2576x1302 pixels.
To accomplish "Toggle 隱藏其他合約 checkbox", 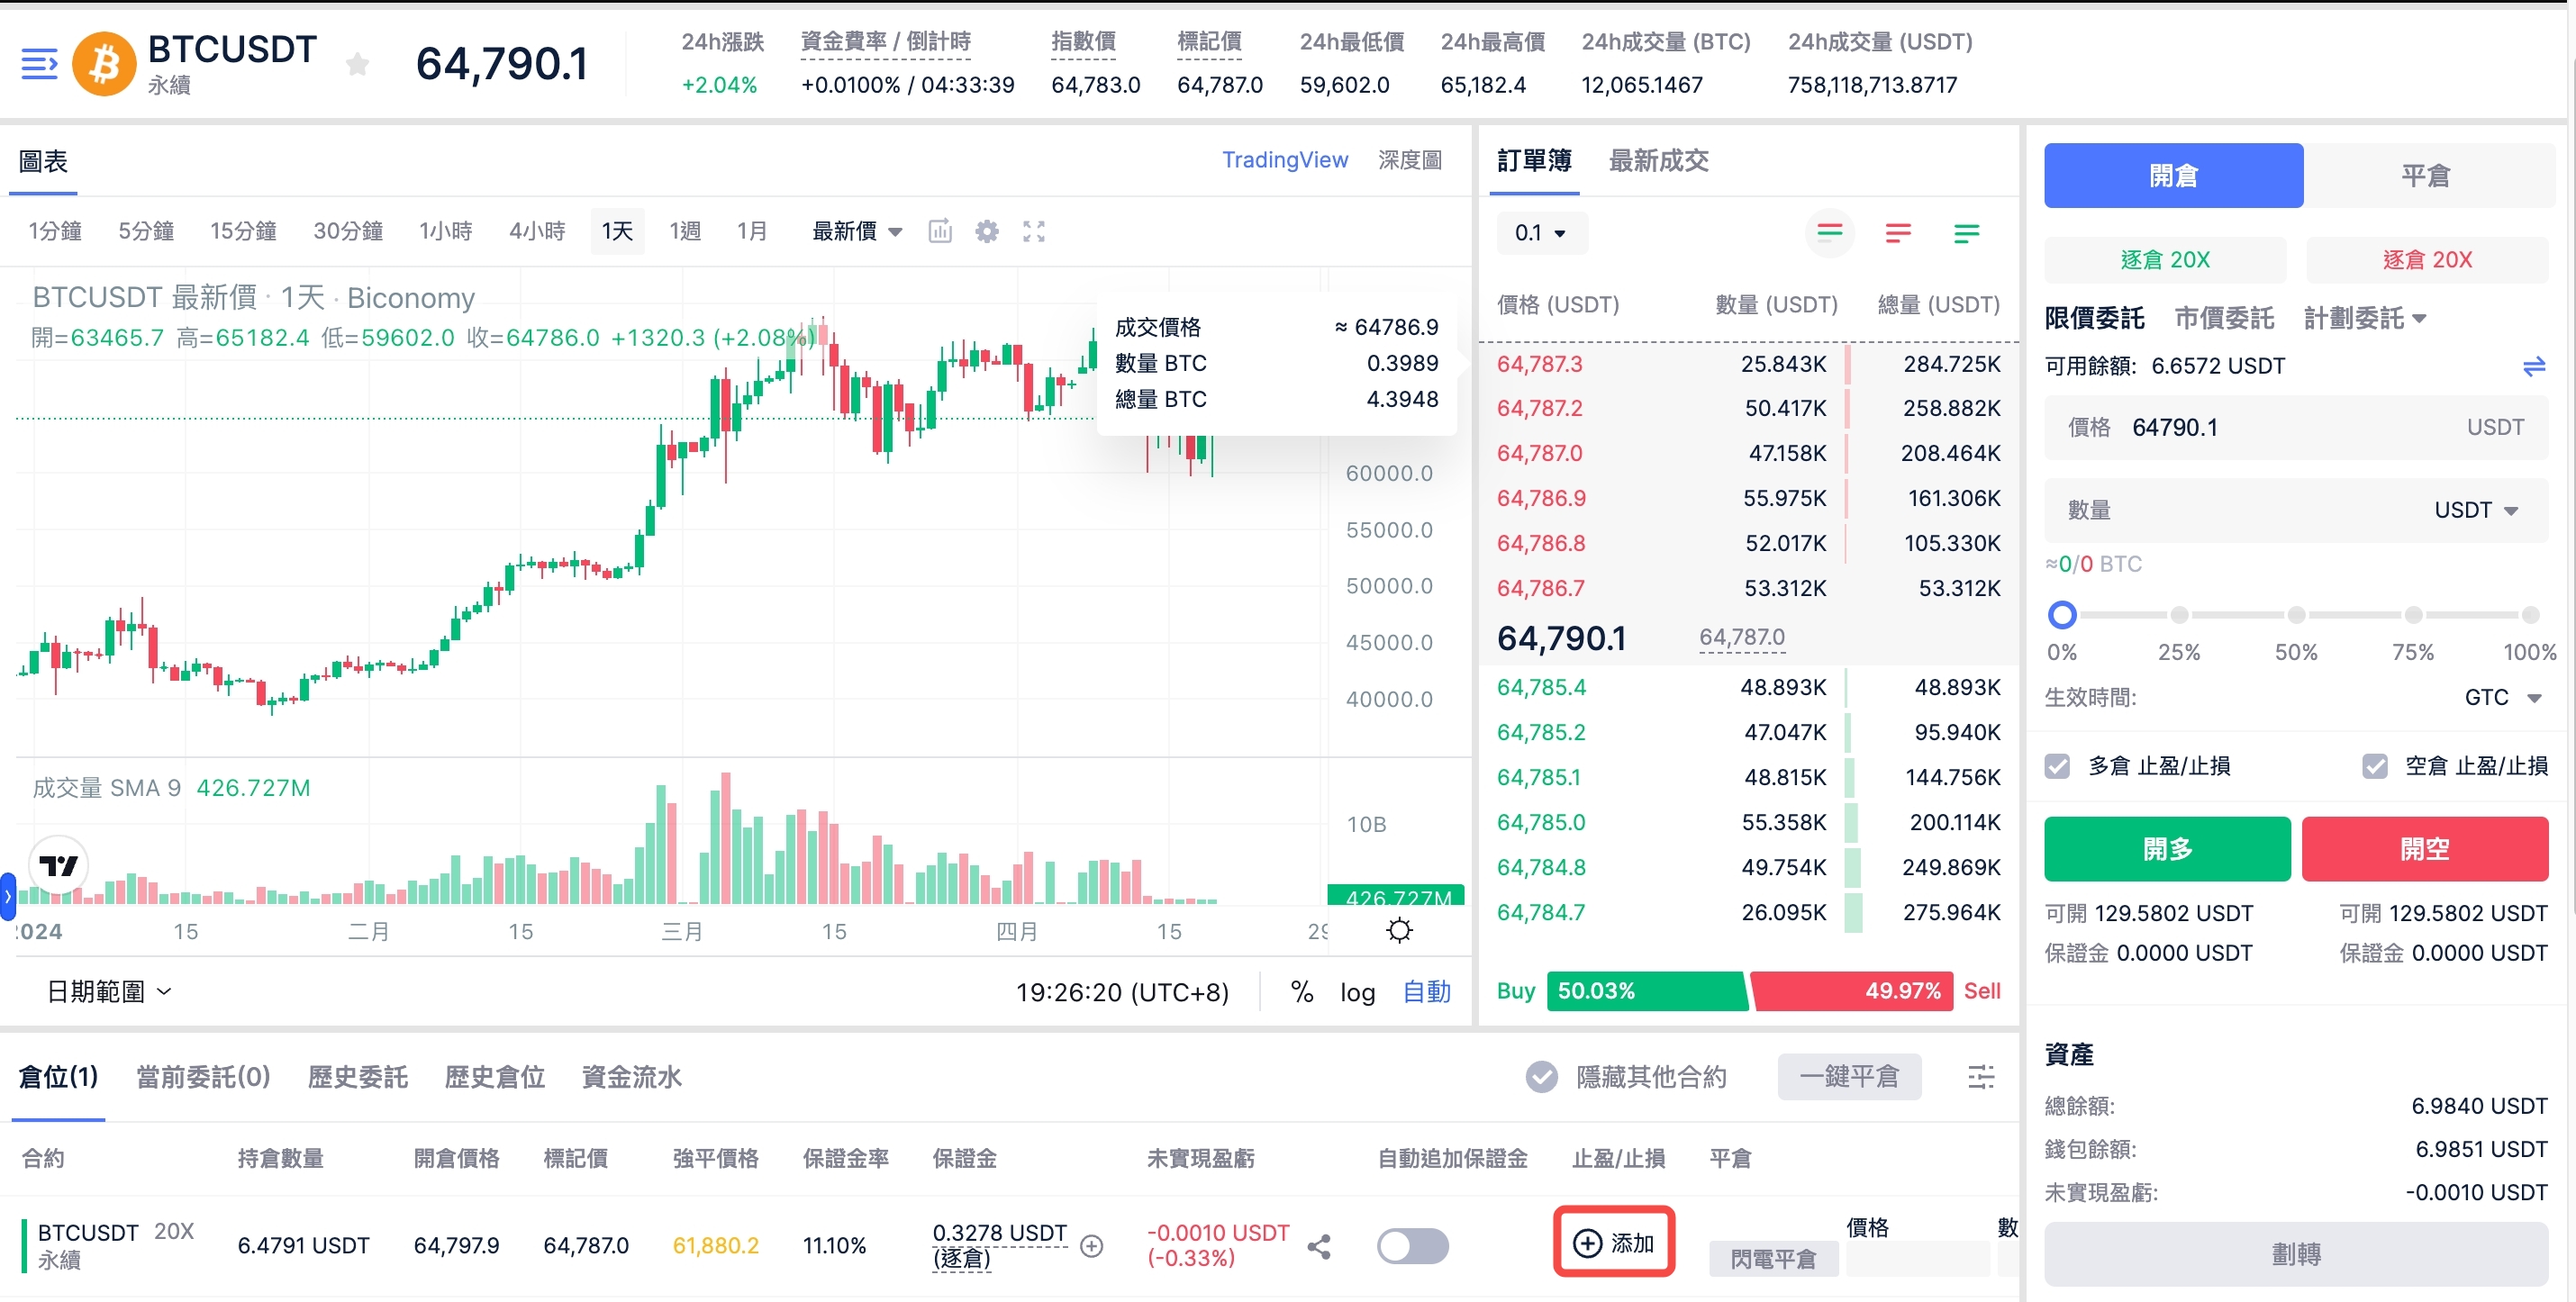I will click(x=1541, y=1077).
